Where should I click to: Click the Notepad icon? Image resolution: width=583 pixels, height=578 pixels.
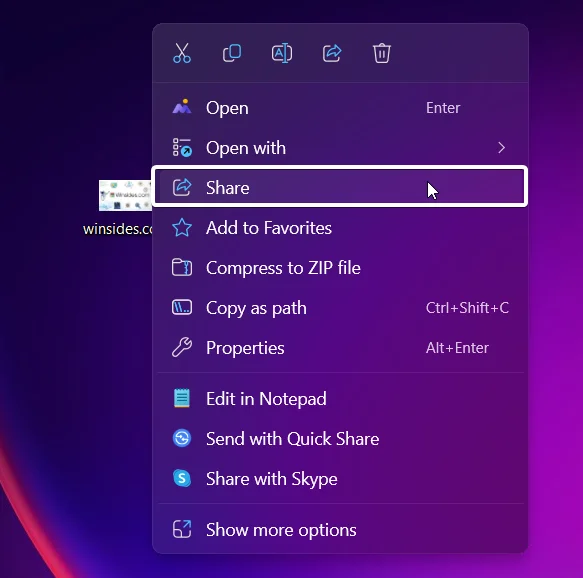[x=182, y=398]
